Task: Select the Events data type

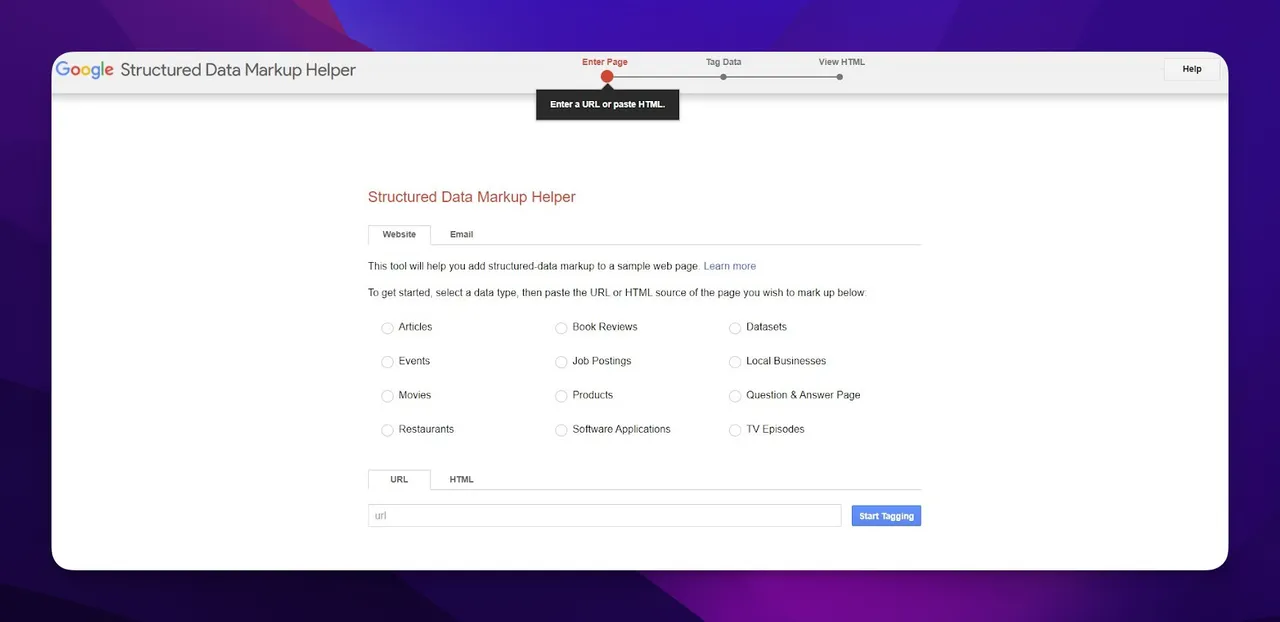Action: [387, 362]
